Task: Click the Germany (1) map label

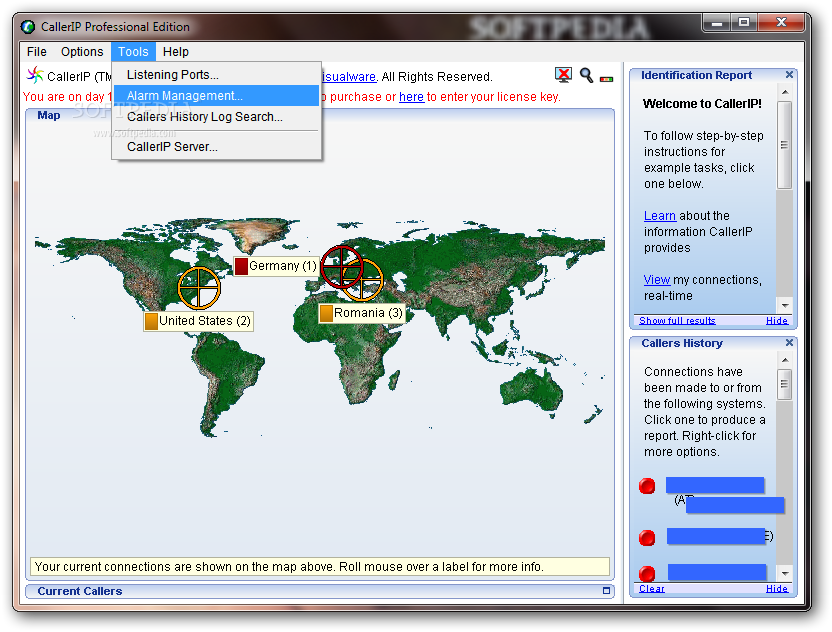Action: point(276,266)
